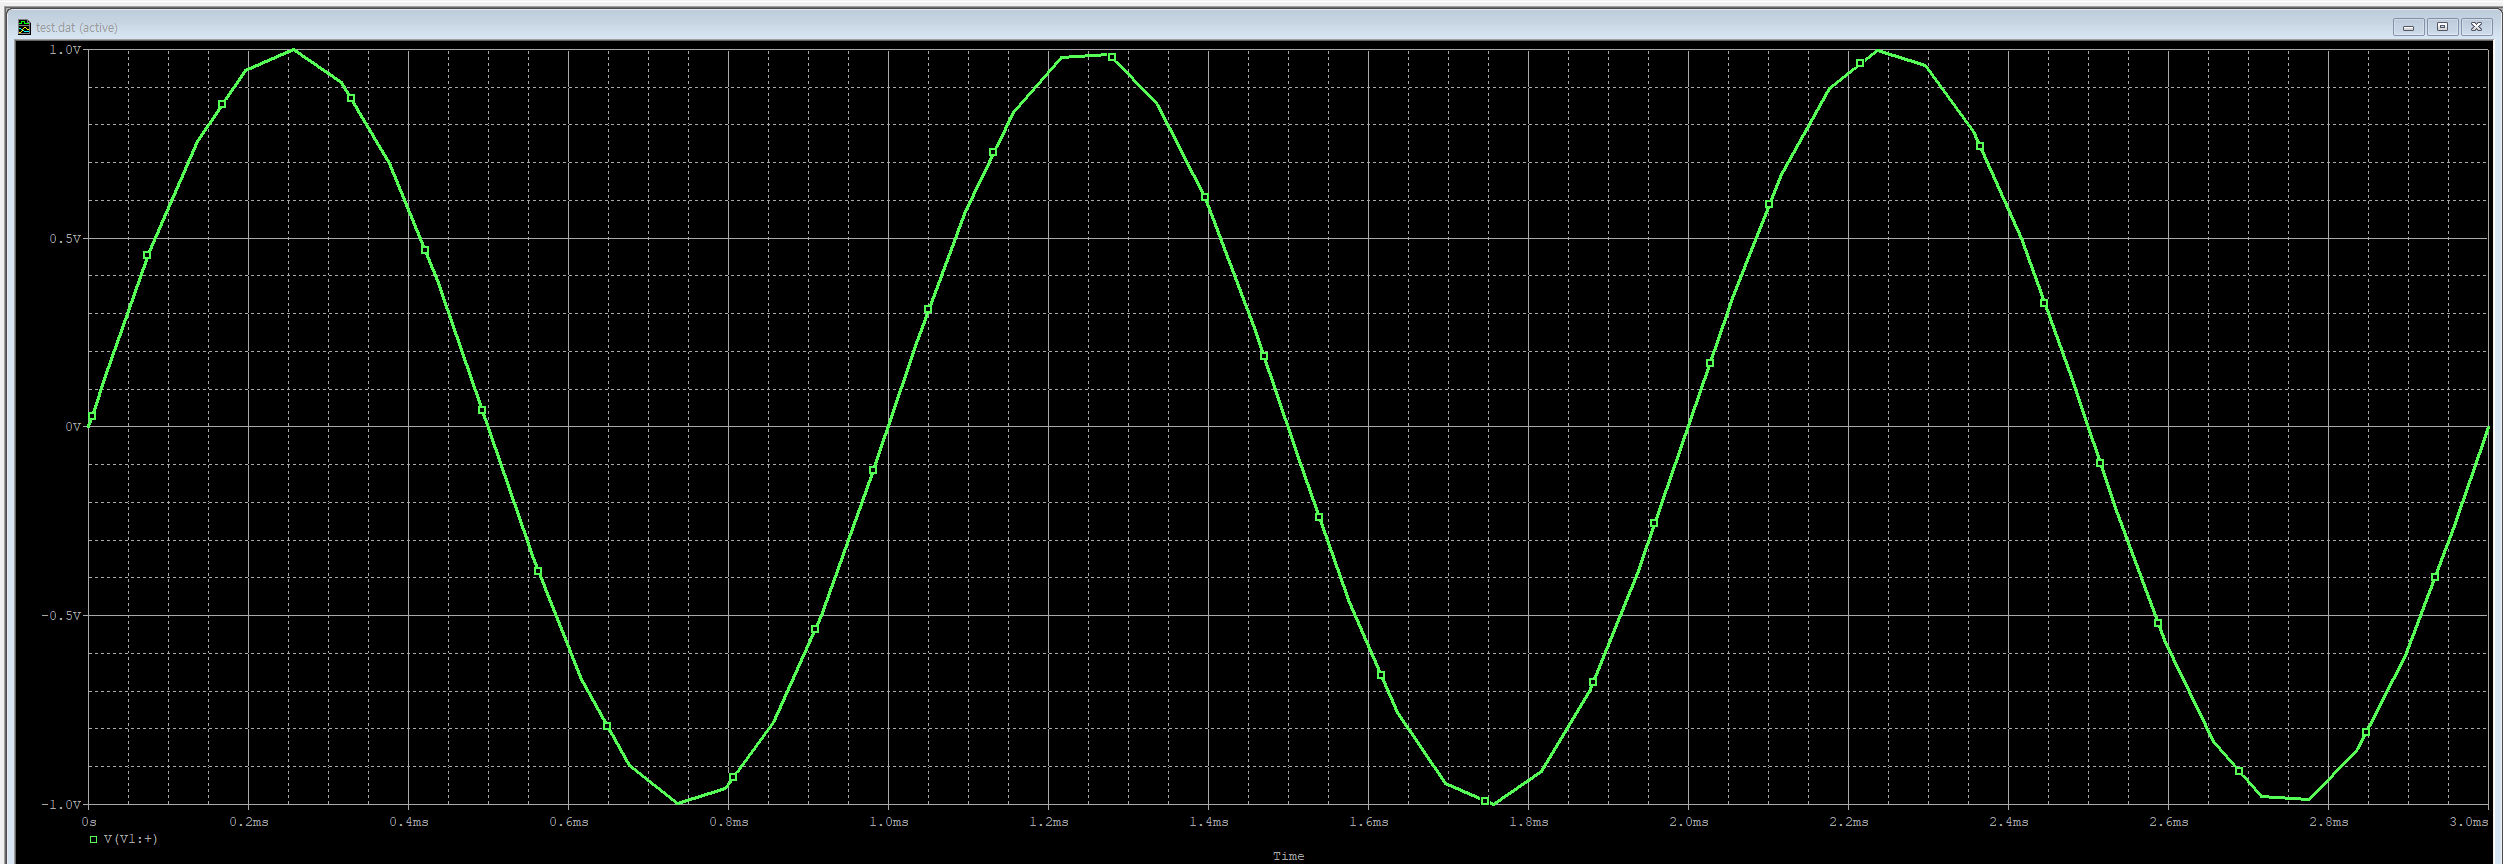Click the -0.5V y-axis label
The height and width of the screenshot is (864, 2503).
coord(62,616)
